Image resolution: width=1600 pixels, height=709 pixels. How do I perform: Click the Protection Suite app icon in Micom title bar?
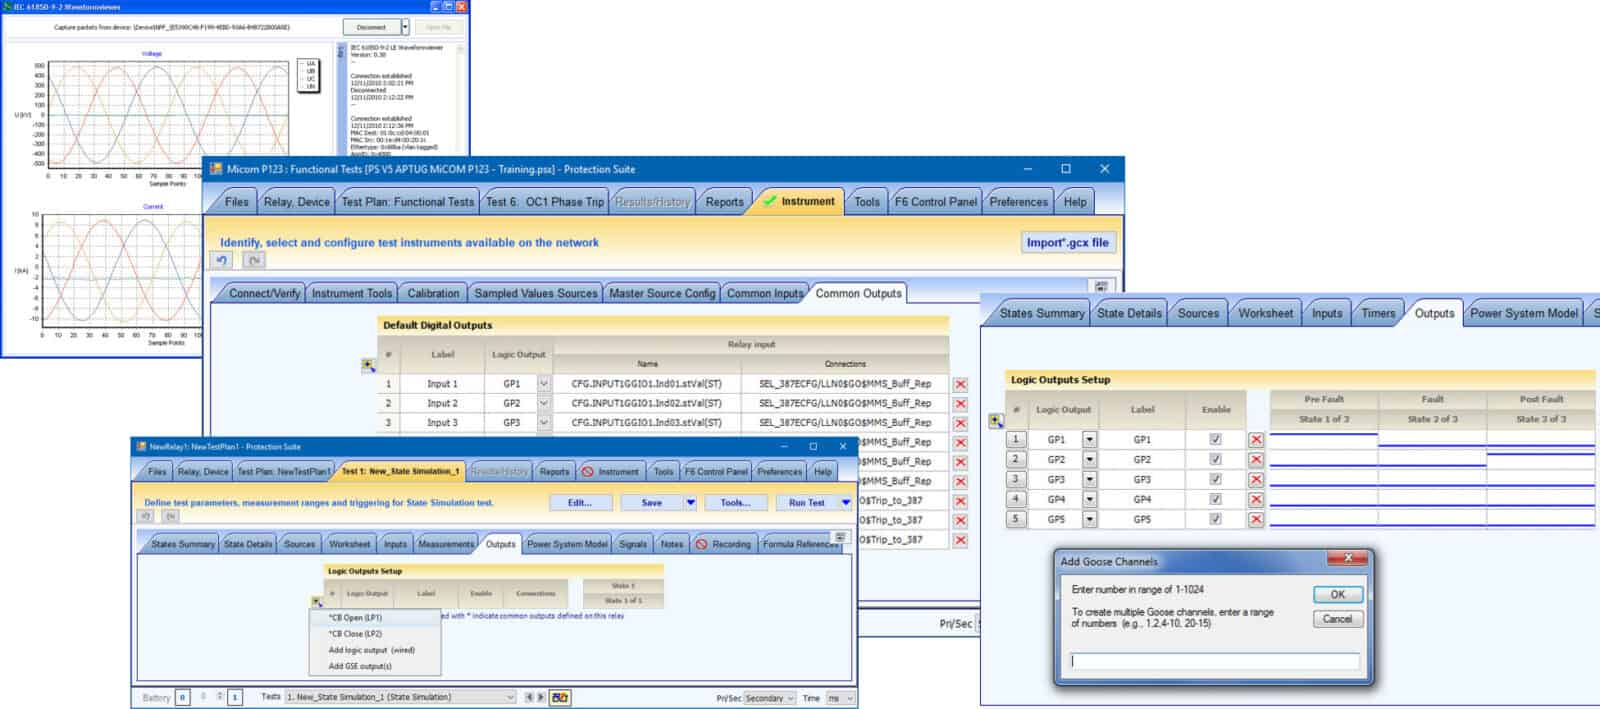click(215, 169)
